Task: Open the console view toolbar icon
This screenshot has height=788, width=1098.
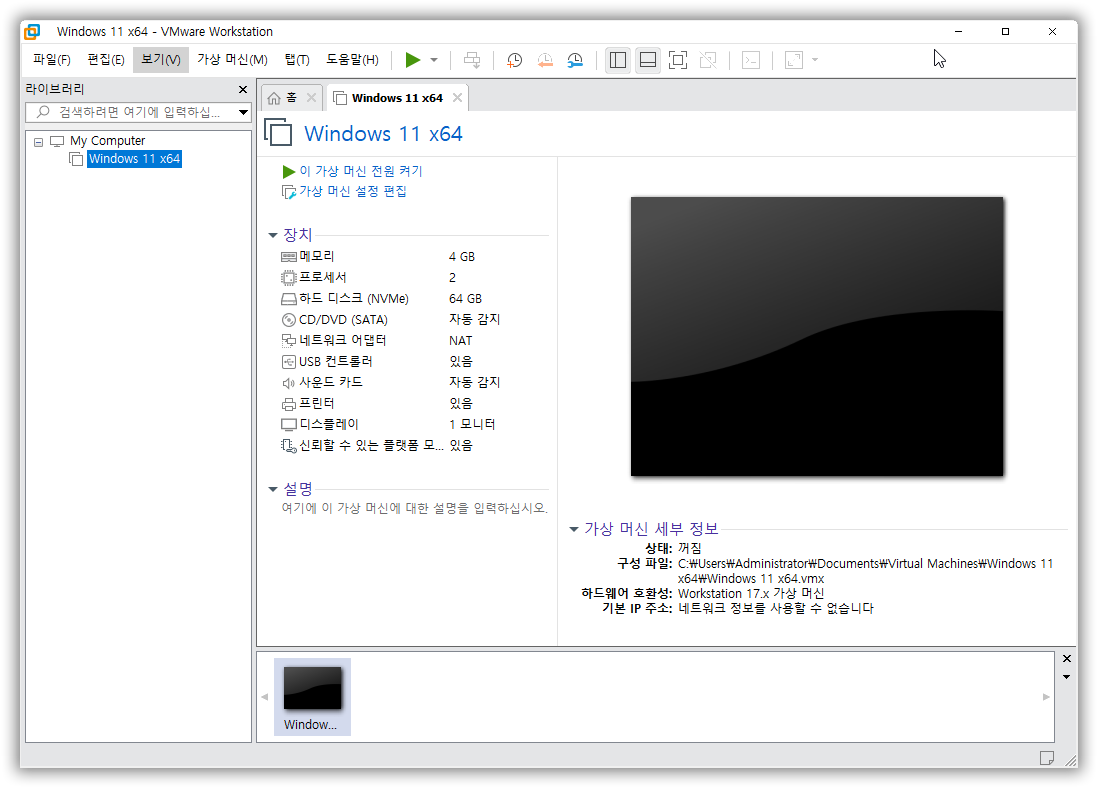Action: [751, 60]
